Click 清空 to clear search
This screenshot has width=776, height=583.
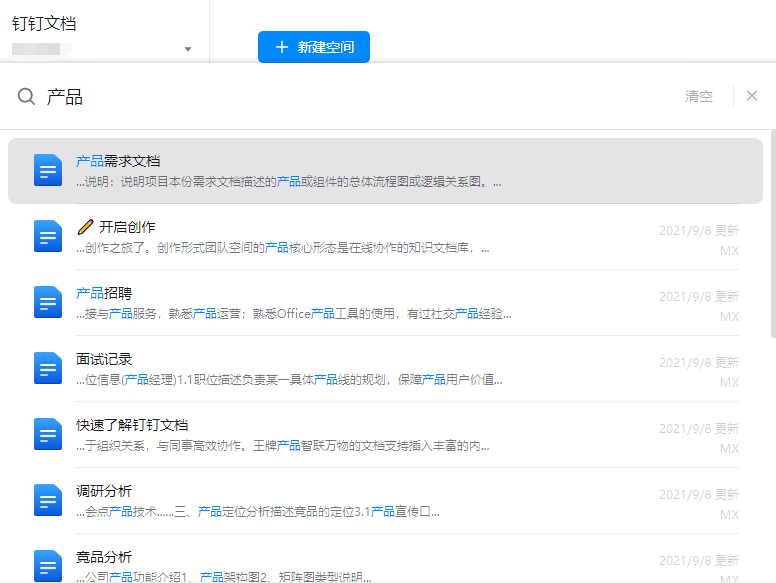(698, 96)
